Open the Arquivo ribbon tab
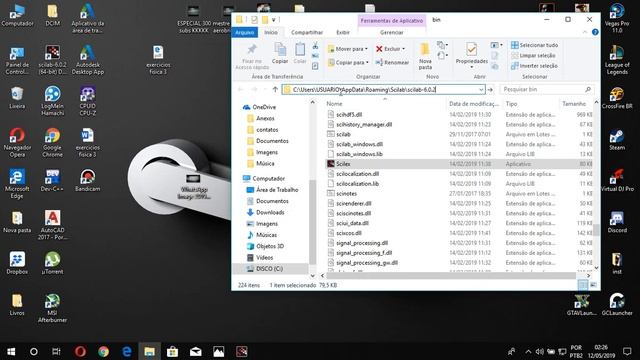 click(x=244, y=32)
